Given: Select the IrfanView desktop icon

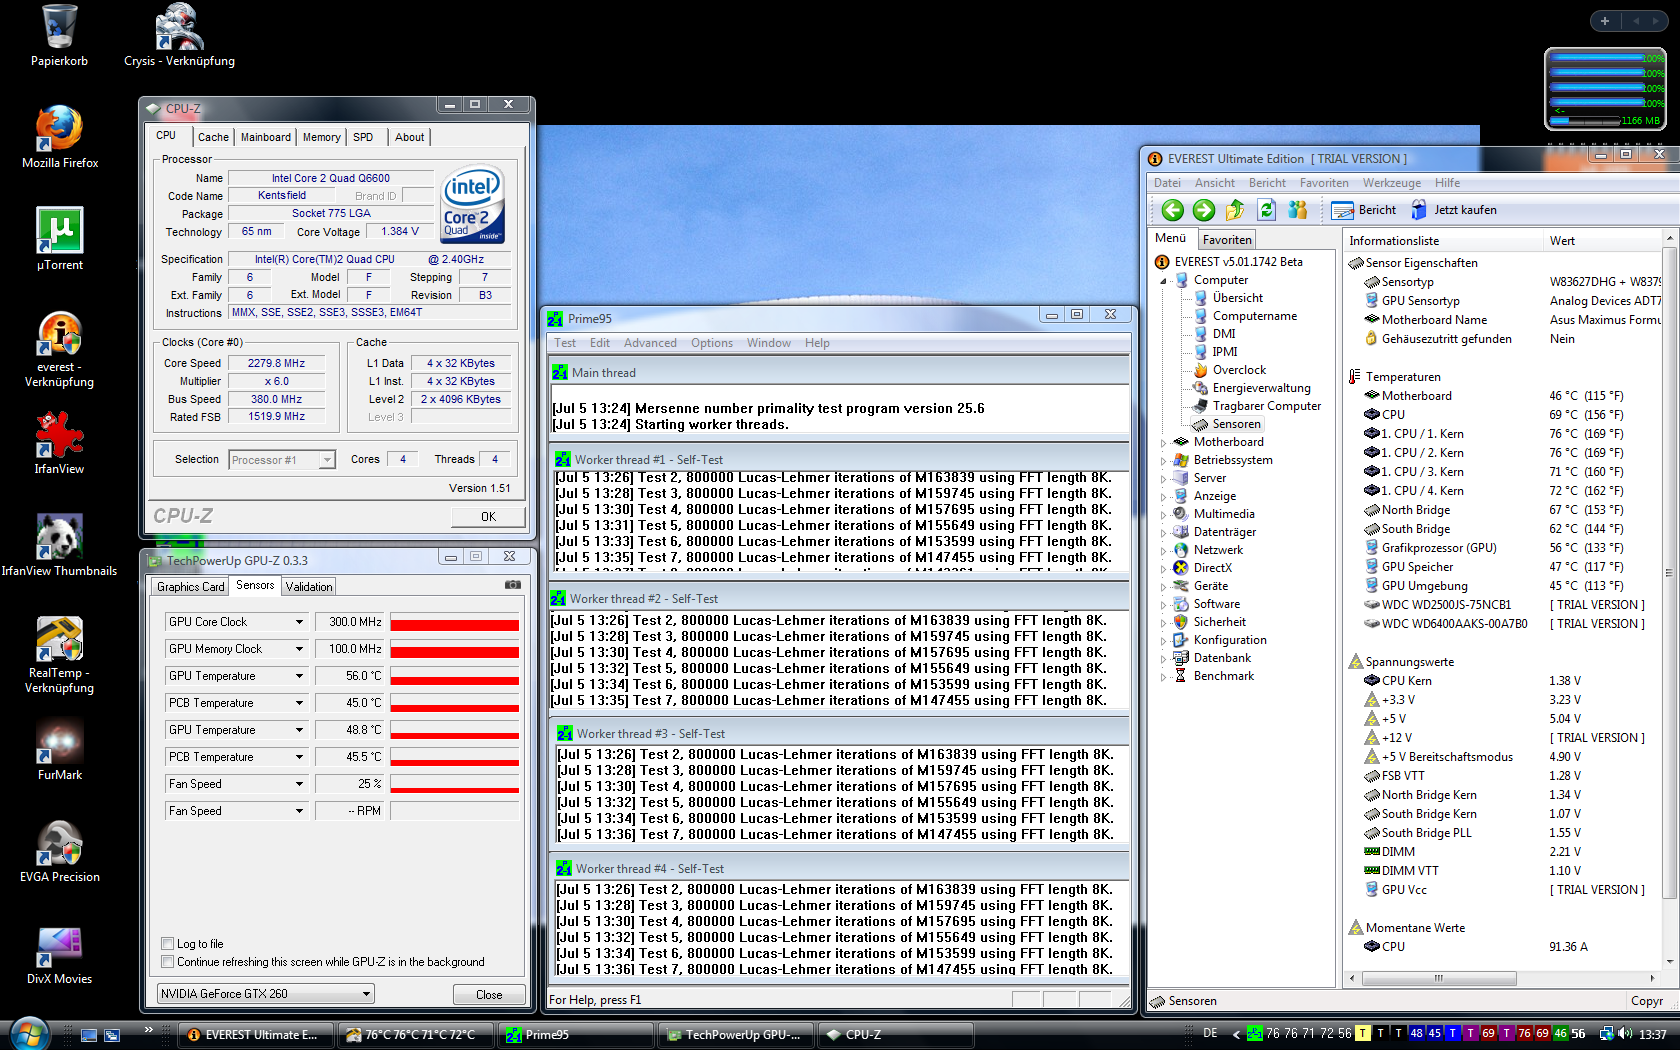Looking at the screenshot, I should tap(60, 443).
